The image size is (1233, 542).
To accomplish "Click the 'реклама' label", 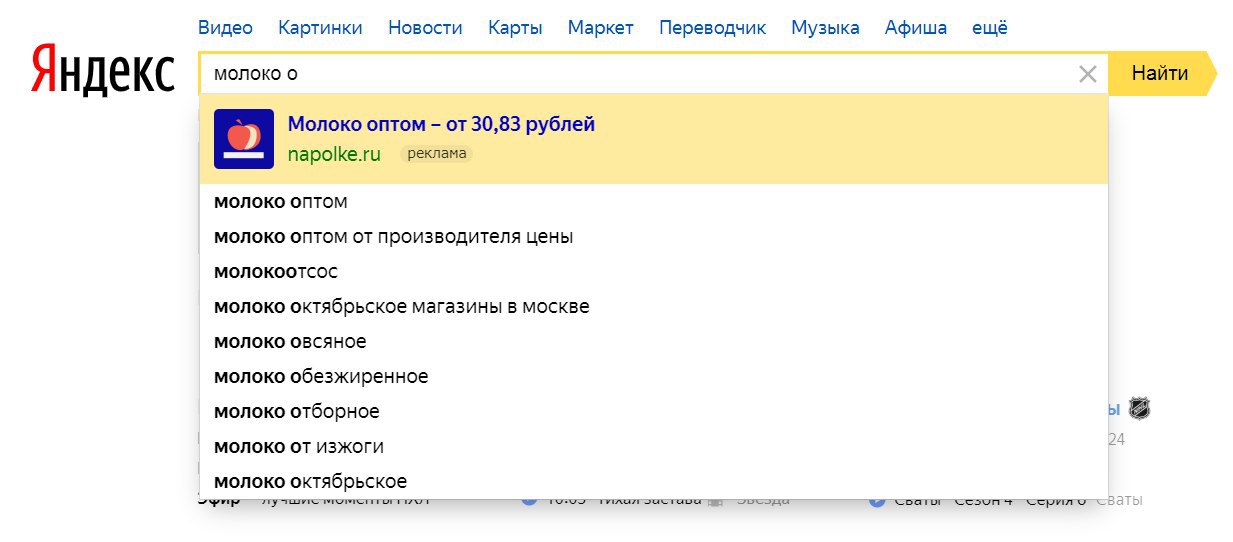I will coord(436,154).
